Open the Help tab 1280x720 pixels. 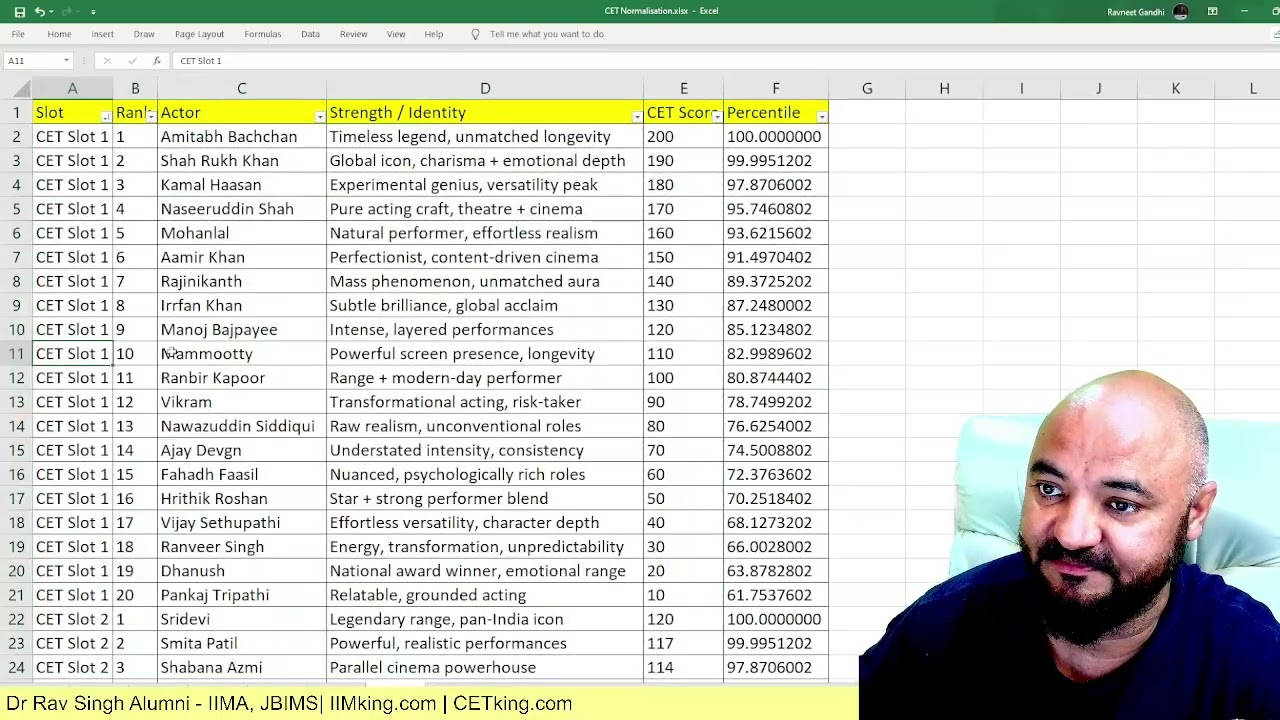(433, 34)
